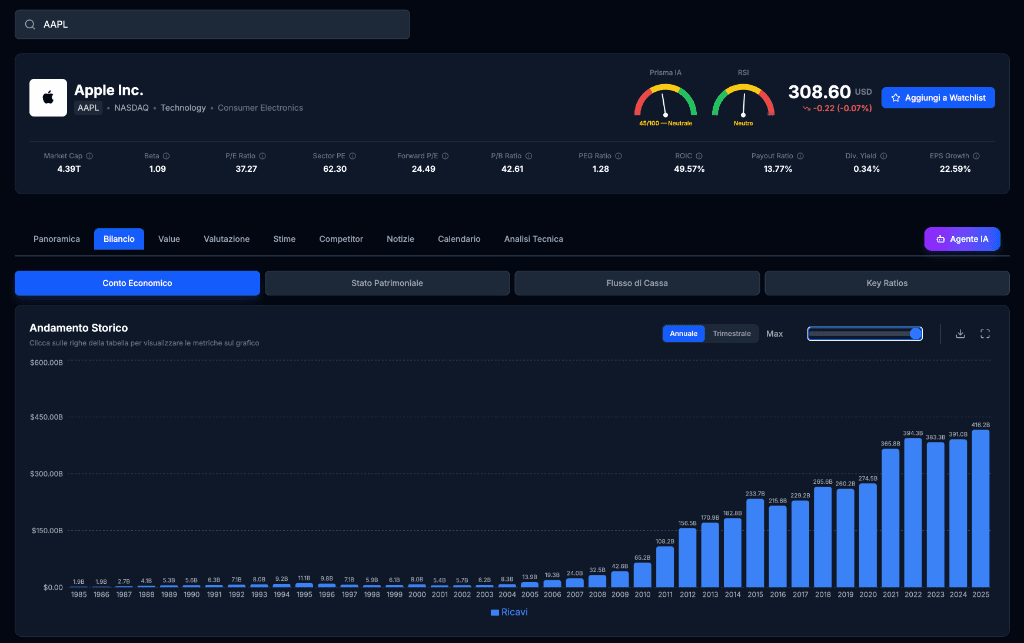Switch to Trimestrale period view
Screen dimensions: 1024x643
(731, 334)
